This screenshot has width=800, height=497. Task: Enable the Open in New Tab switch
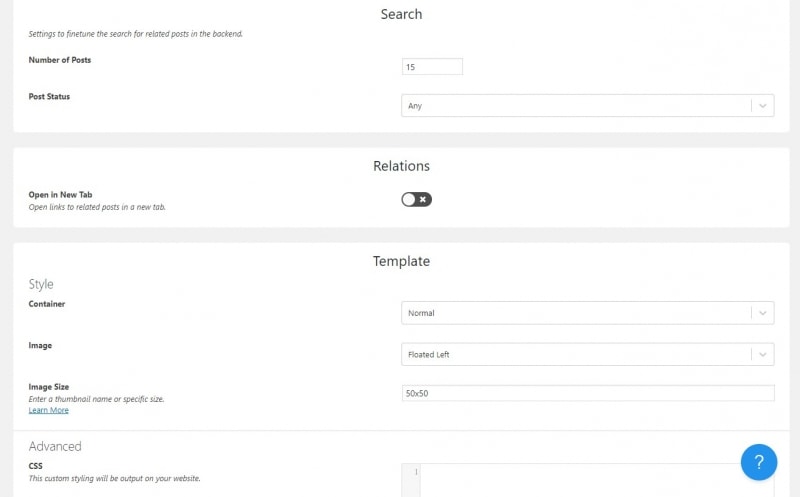pyautogui.click(x=416, y=199)
